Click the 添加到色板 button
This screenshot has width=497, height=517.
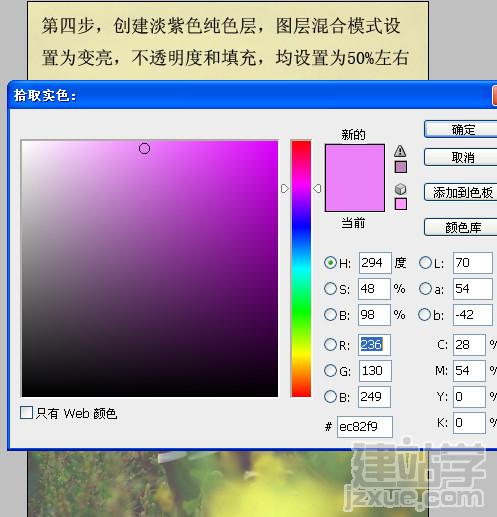[x=461, y=192]
